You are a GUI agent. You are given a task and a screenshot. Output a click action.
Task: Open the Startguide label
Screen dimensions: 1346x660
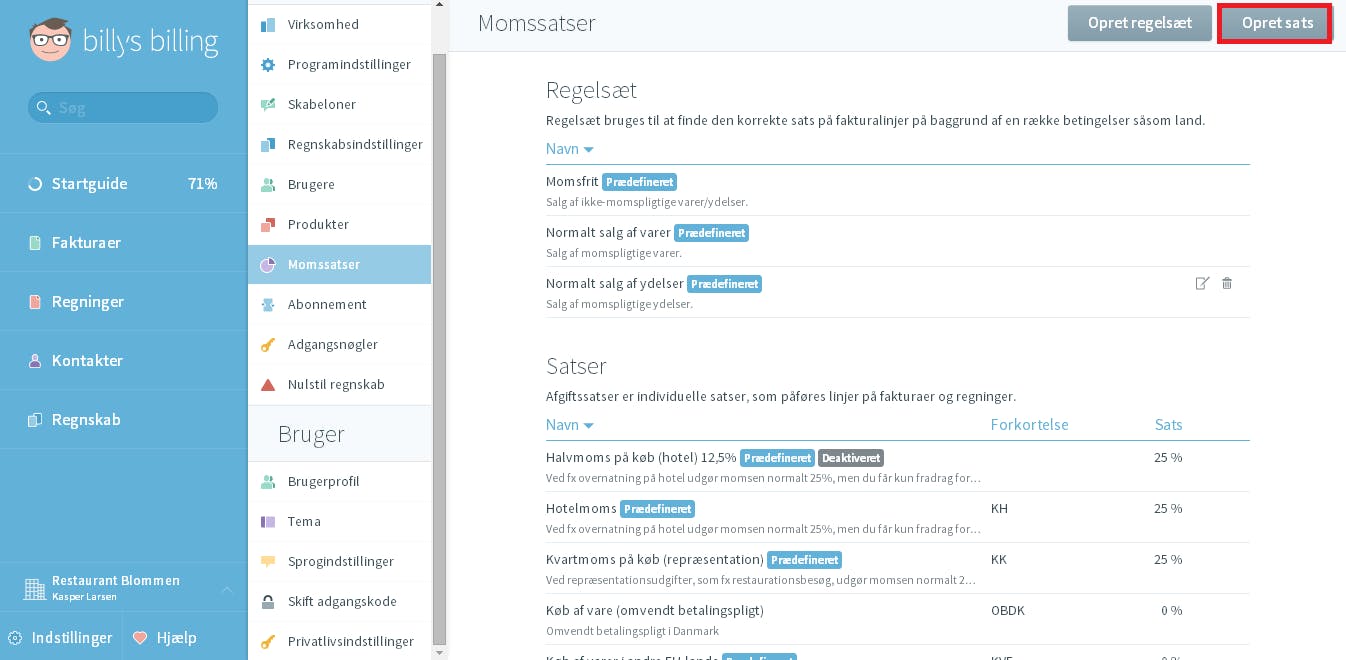point(90,184)
